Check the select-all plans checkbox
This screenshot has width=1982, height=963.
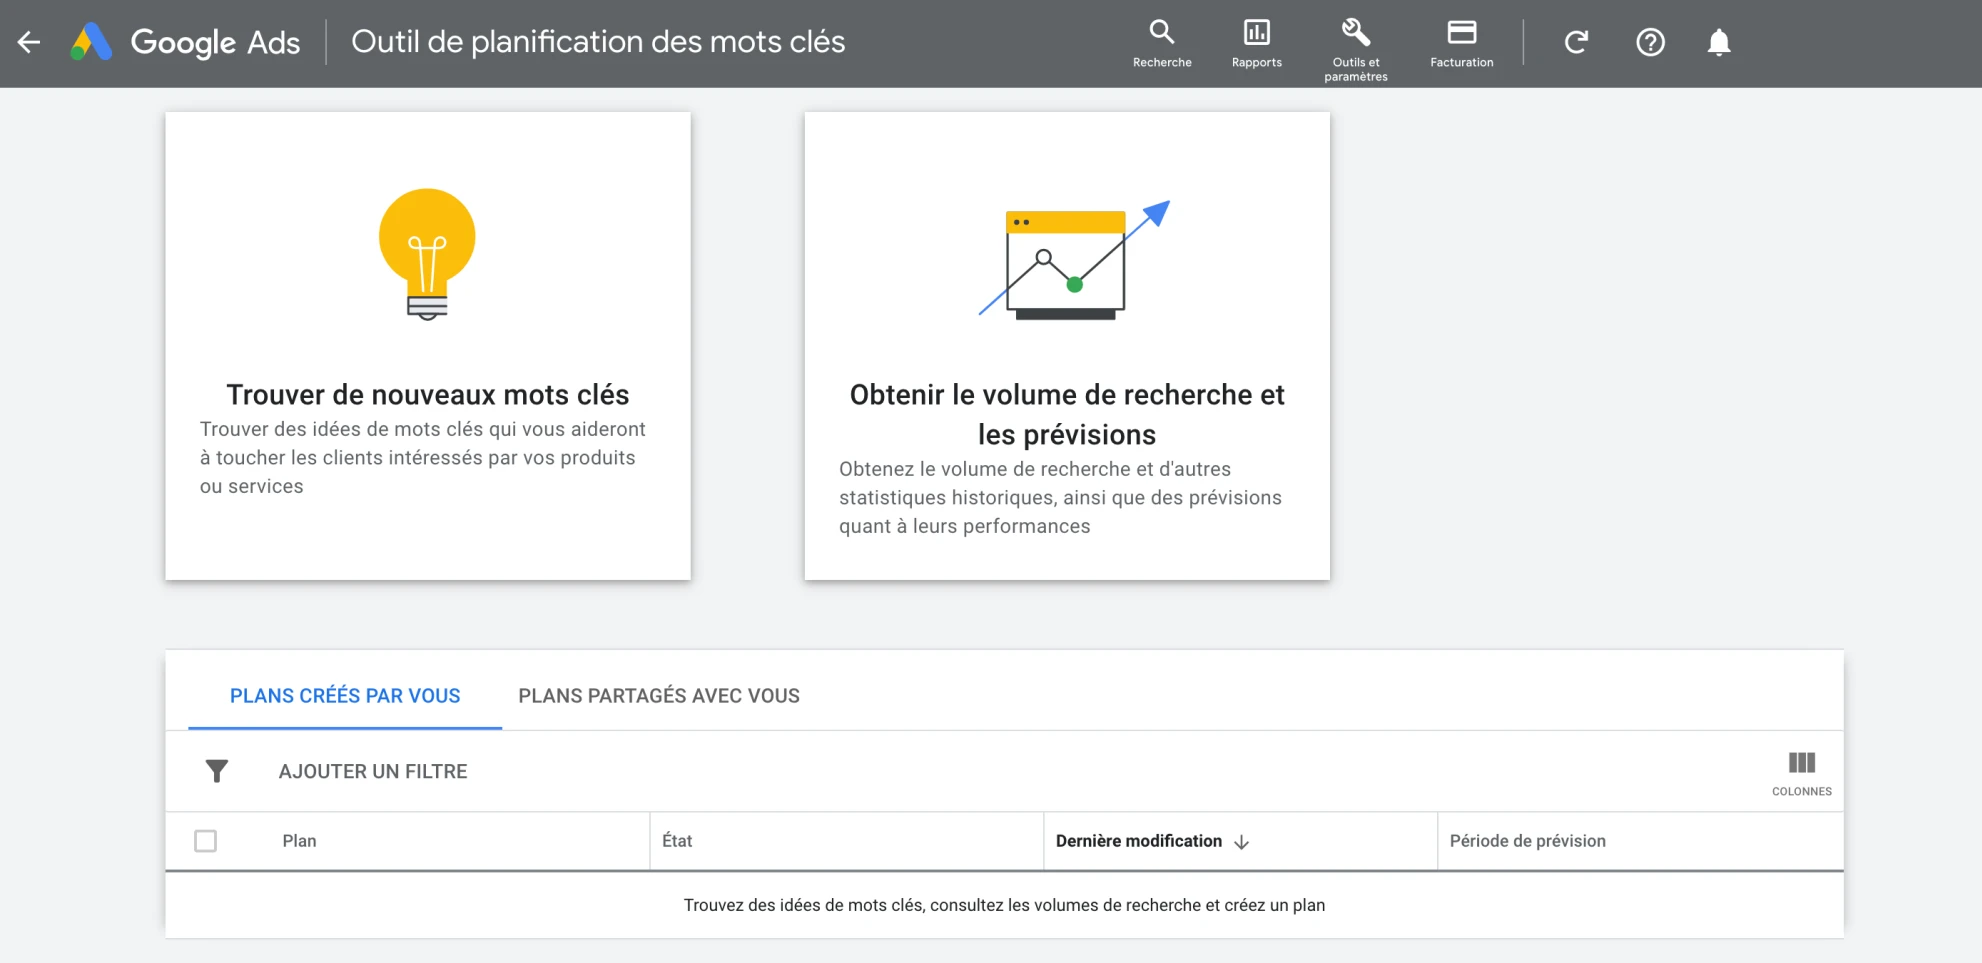[205, 841]
